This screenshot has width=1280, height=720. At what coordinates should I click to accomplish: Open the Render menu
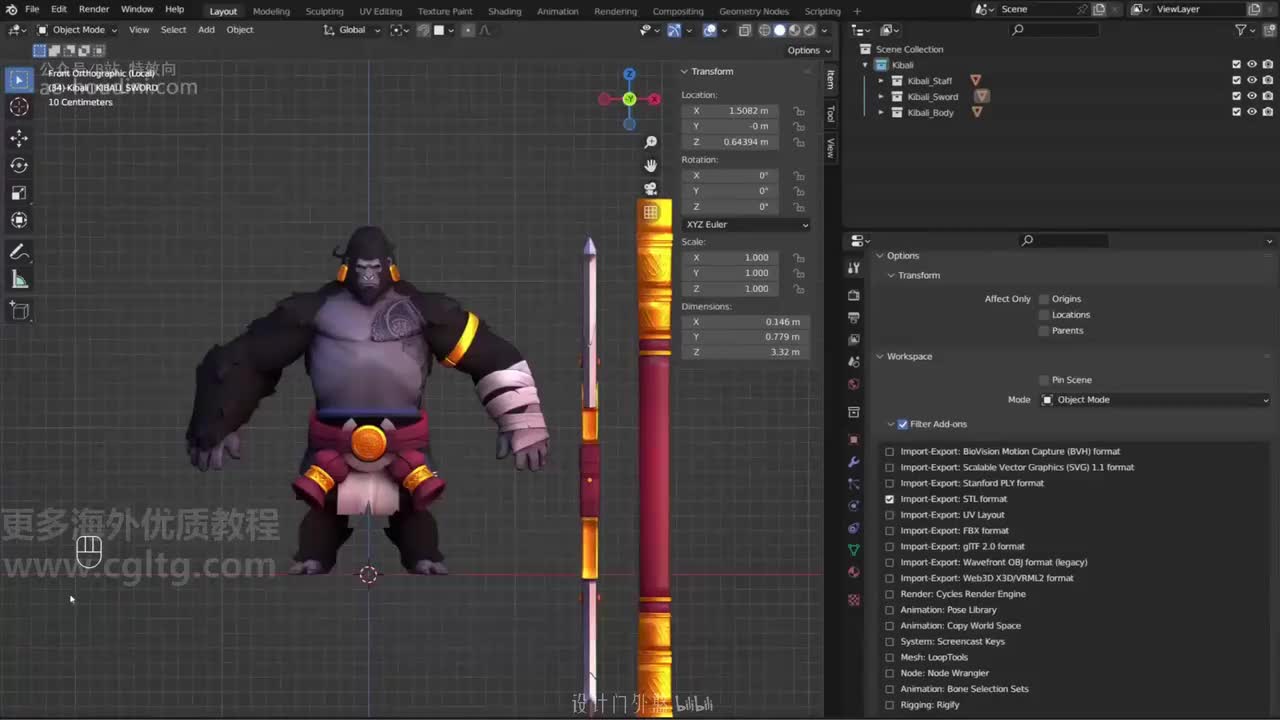(x=94, y=9)
